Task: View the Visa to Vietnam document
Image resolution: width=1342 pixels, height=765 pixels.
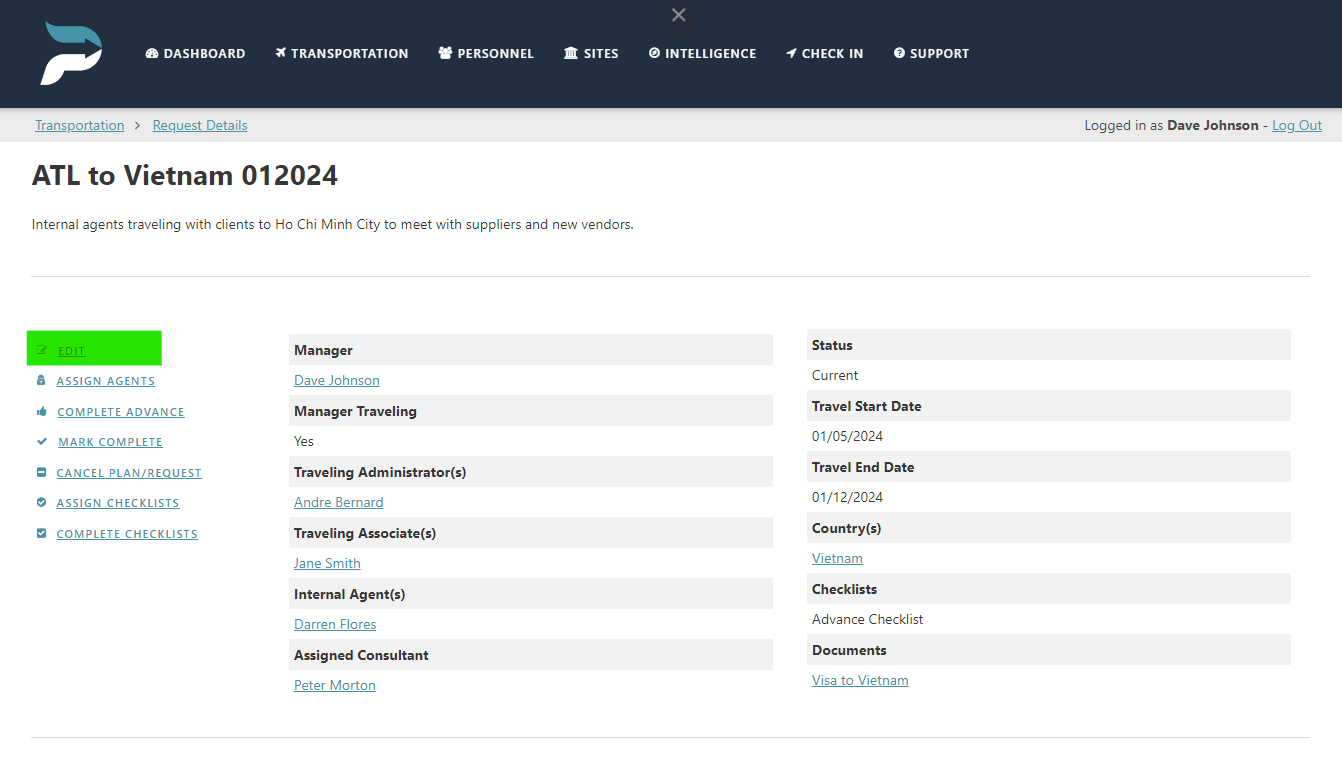Action: [x=859, y=680]
